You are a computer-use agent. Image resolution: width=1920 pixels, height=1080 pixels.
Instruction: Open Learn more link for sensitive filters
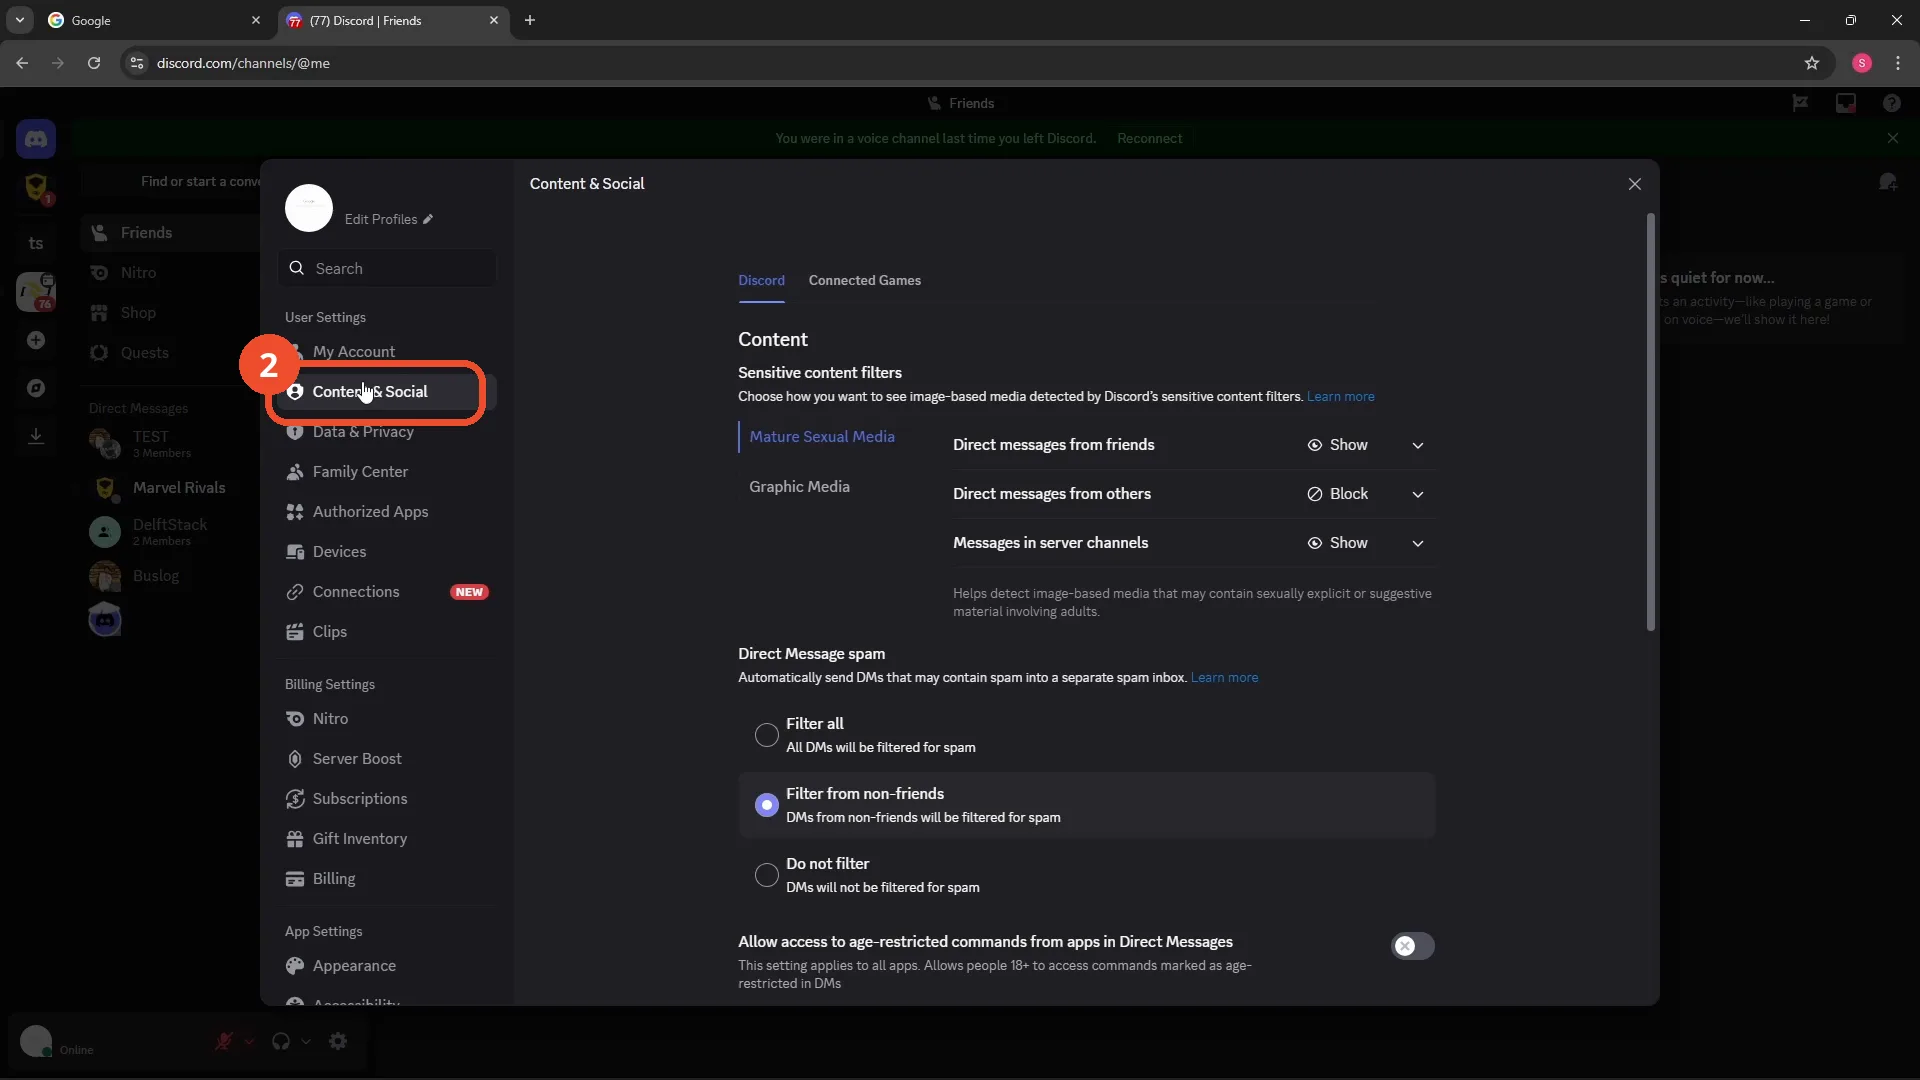click(x=1340, y=397)
